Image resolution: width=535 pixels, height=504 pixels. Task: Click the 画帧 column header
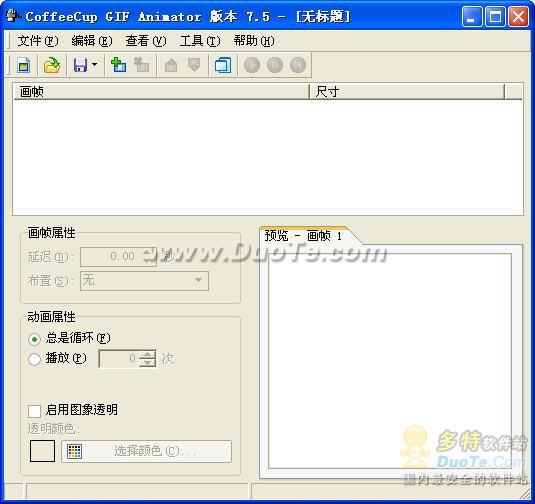[161, 92]
